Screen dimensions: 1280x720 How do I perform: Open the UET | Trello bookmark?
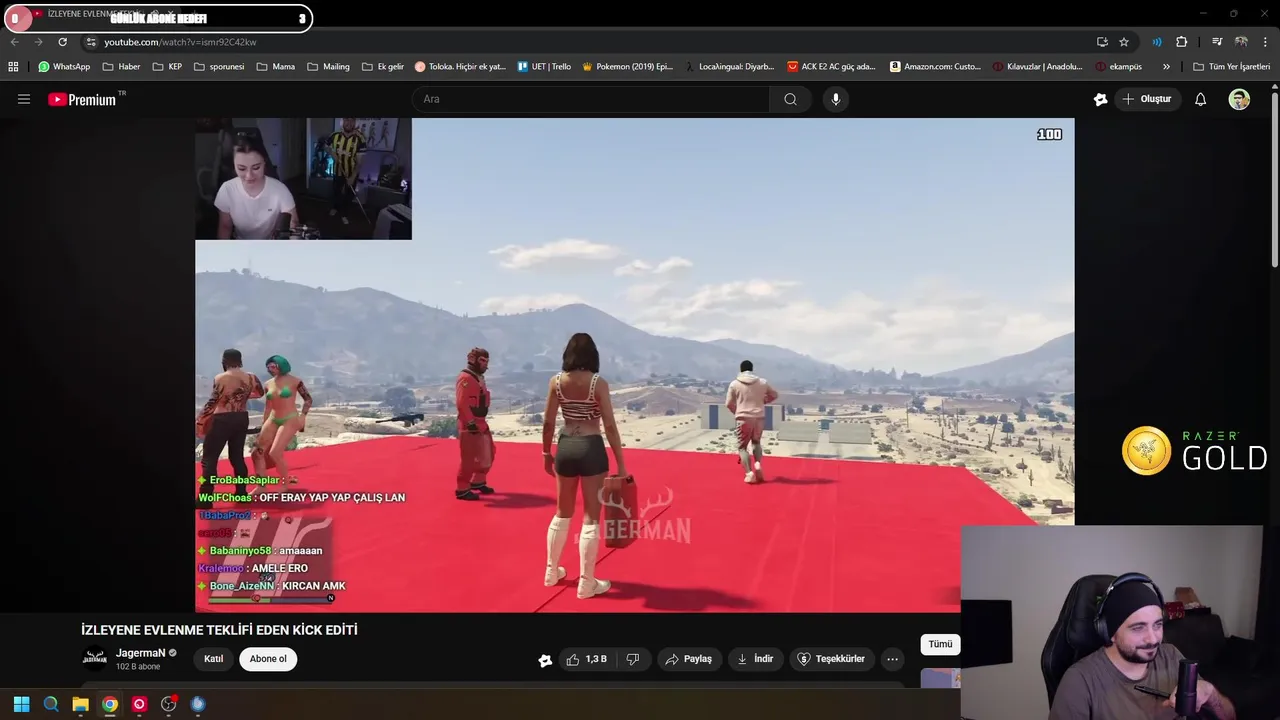click(544, 67)
